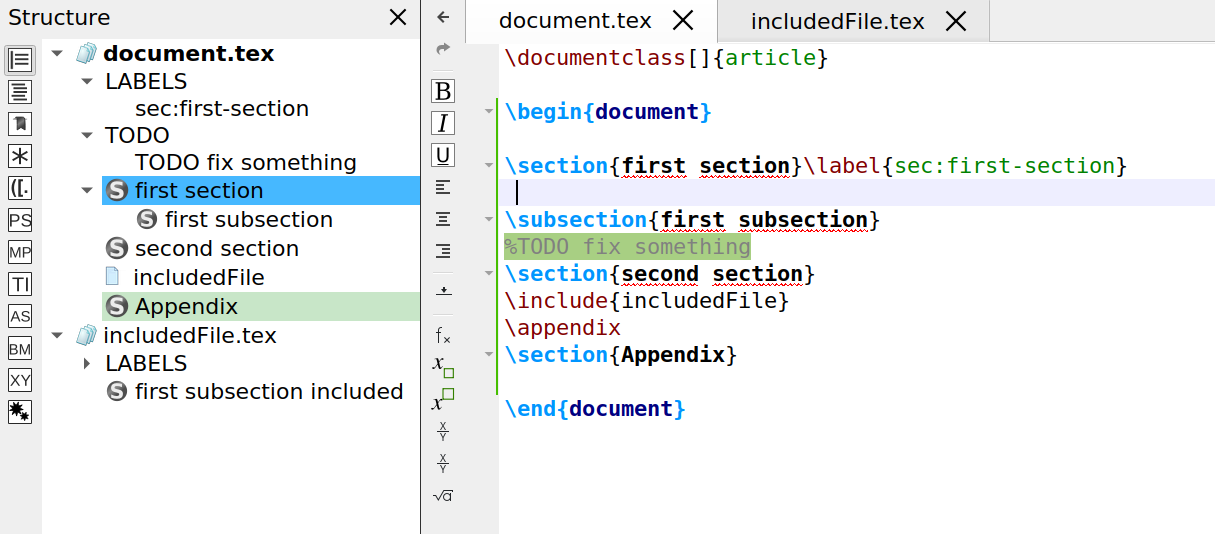Open the bookmarks side panel icon
1215x534 pixels.
point(20,124)
